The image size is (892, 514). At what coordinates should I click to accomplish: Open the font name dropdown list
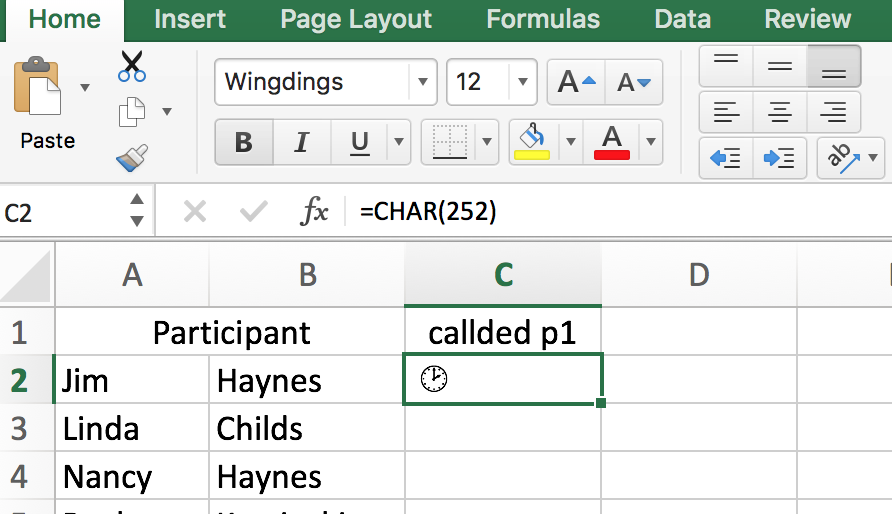(x=423, y=82)
